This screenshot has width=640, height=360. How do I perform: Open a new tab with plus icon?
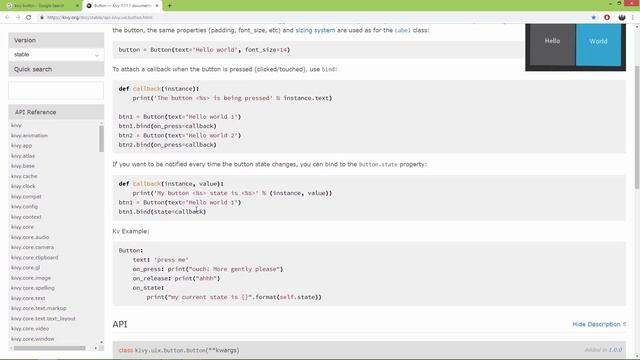click(169, 6)
